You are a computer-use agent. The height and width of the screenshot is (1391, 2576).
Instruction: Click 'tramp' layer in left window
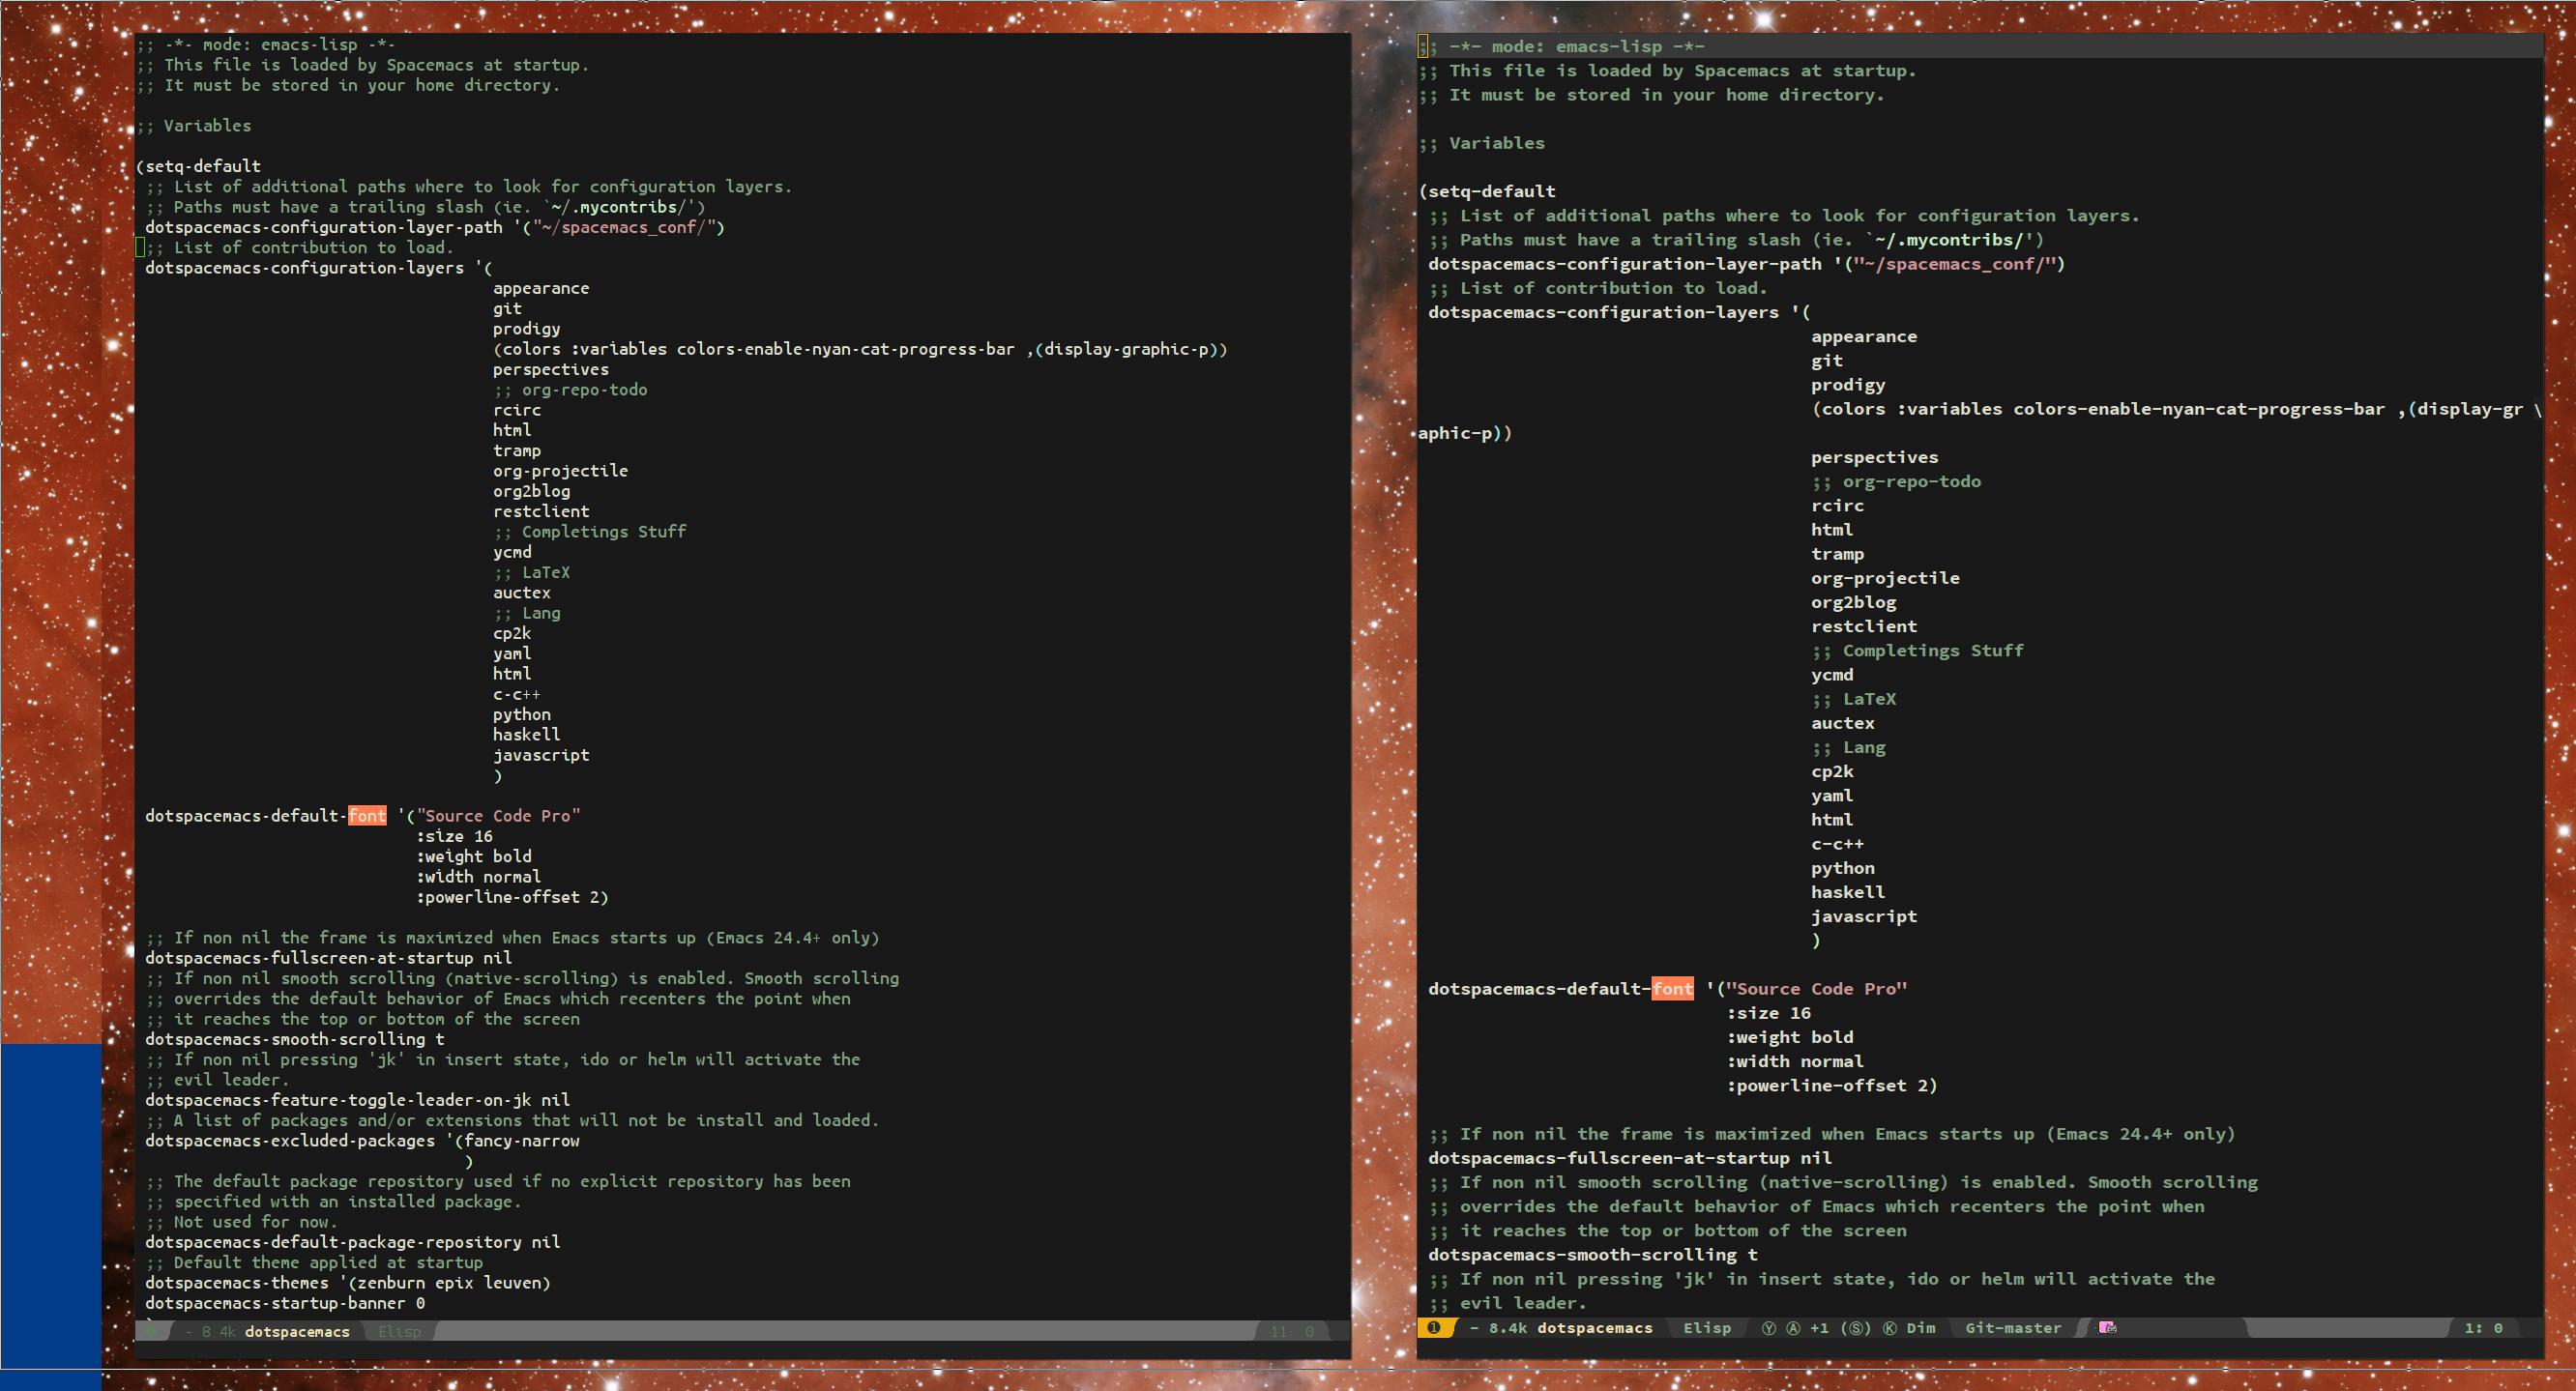[517, 451]
